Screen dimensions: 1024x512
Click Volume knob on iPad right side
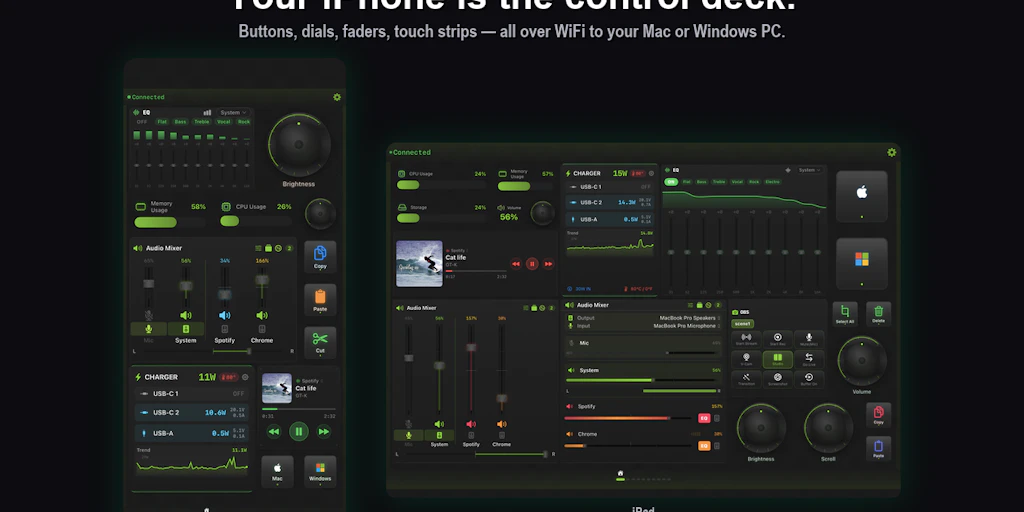point(861,361)
